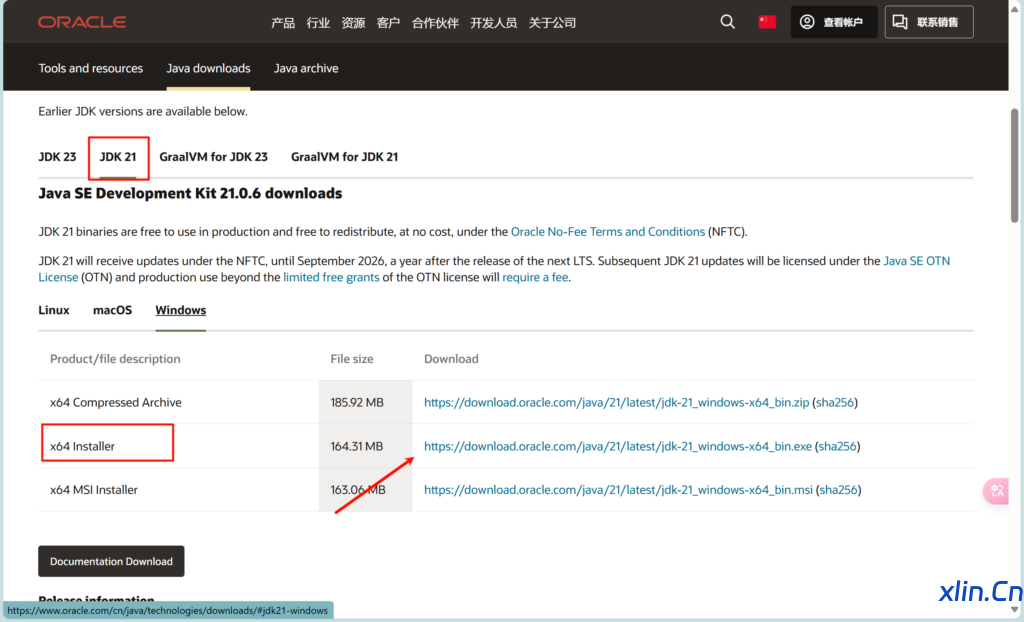
Task: Click the File size column header
Action: pos(352,359)
